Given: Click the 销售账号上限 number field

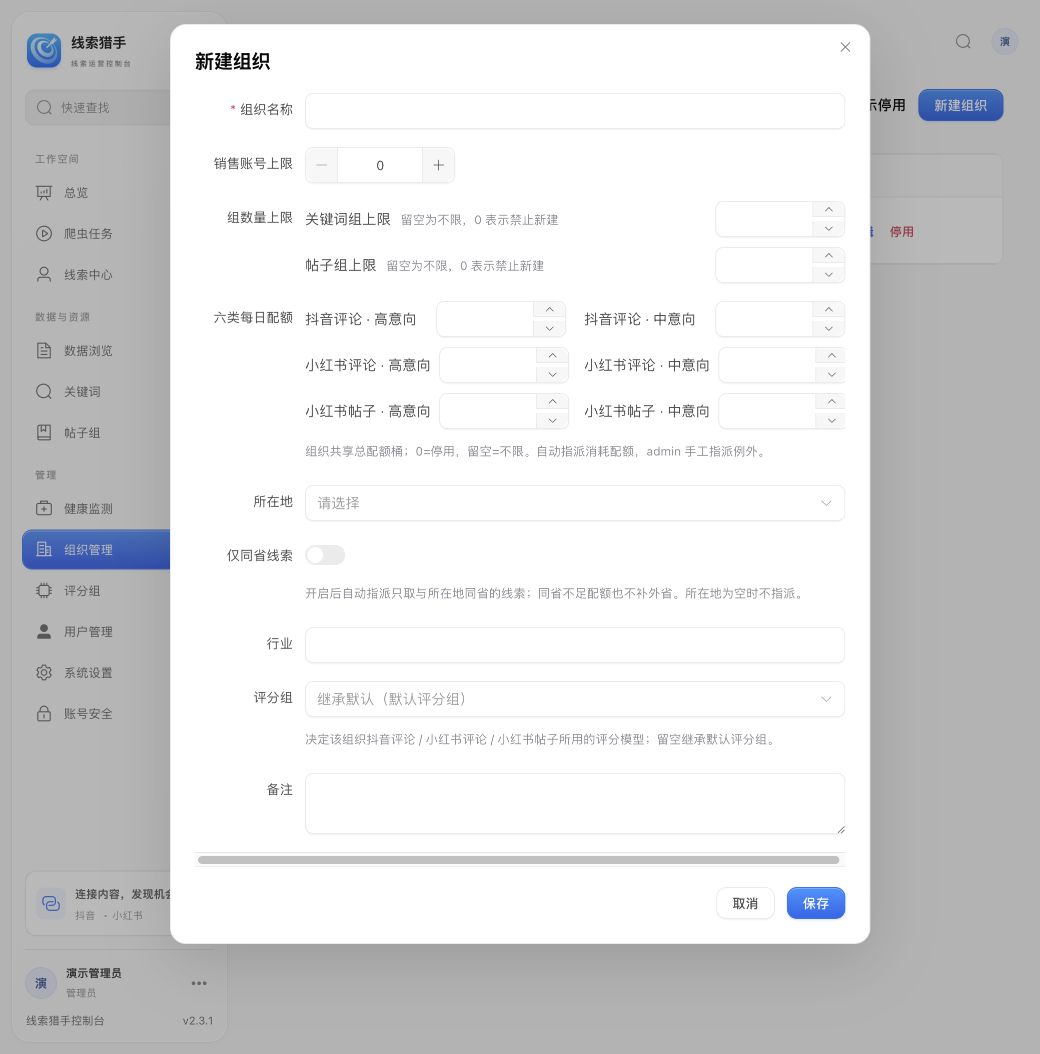Looking at the screenshot, I should pyautogui.click(x=380, y=165).
